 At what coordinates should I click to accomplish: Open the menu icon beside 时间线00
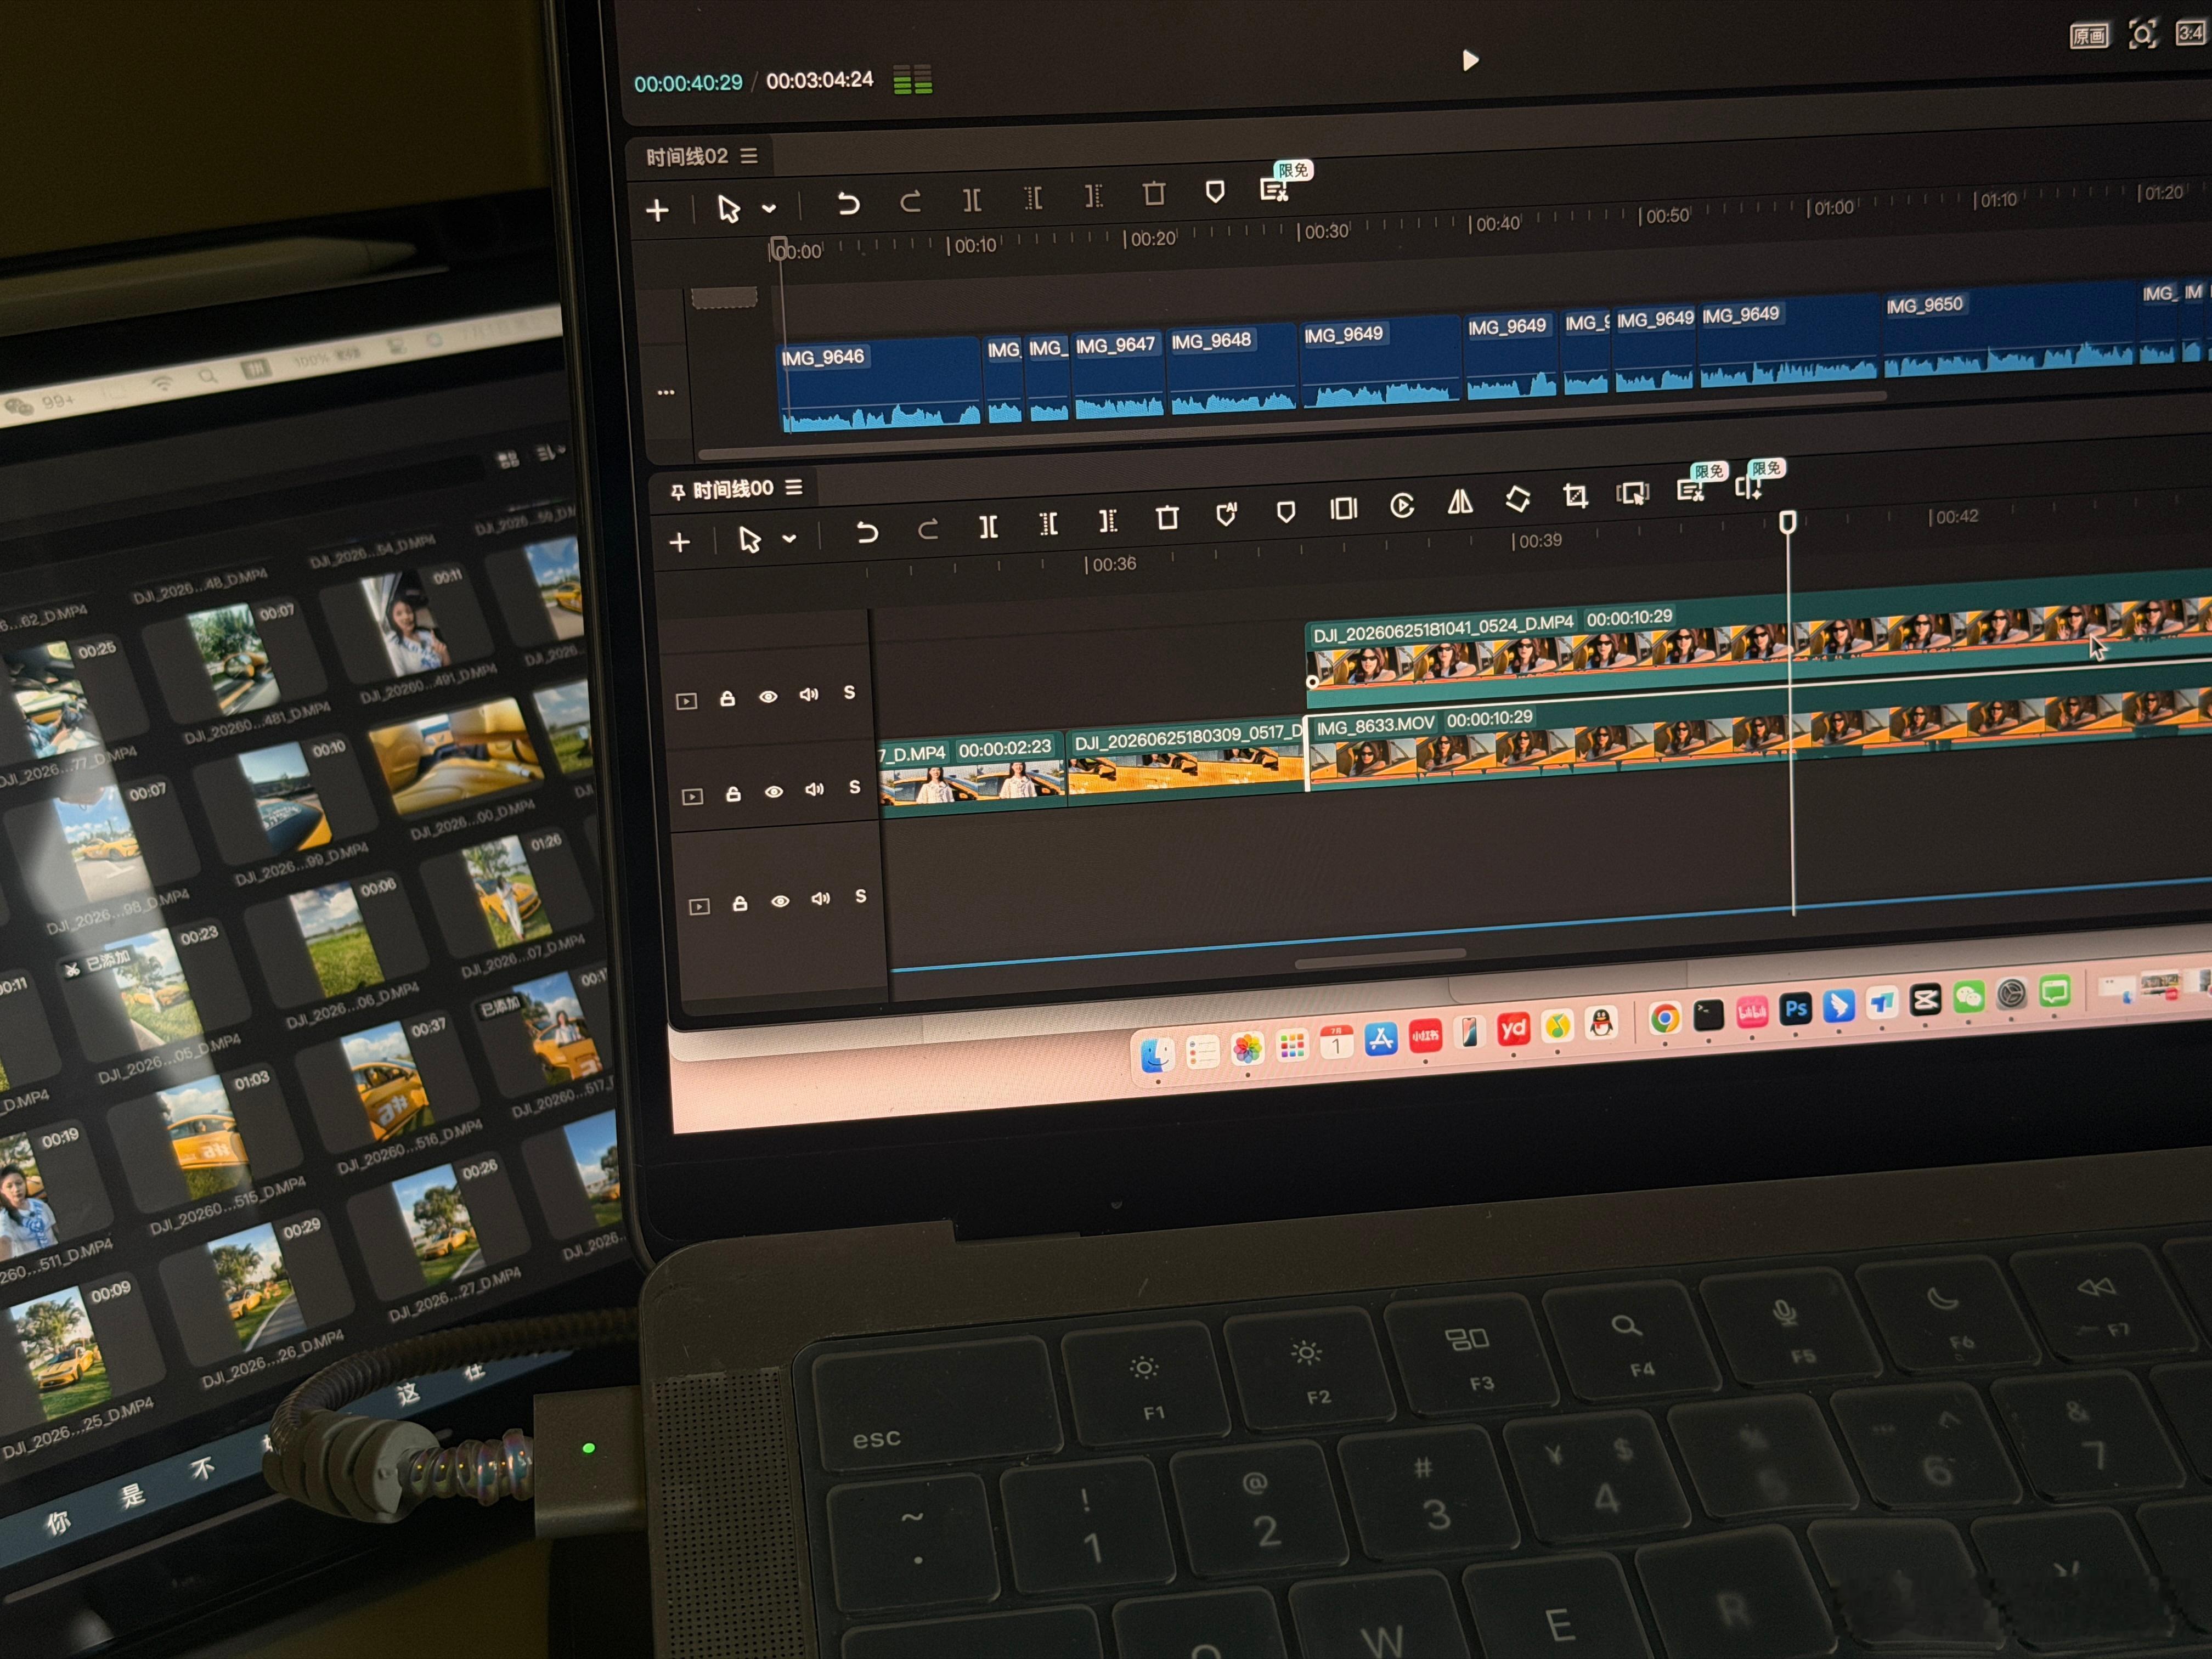pyautogui.click(x=794, y=487)
